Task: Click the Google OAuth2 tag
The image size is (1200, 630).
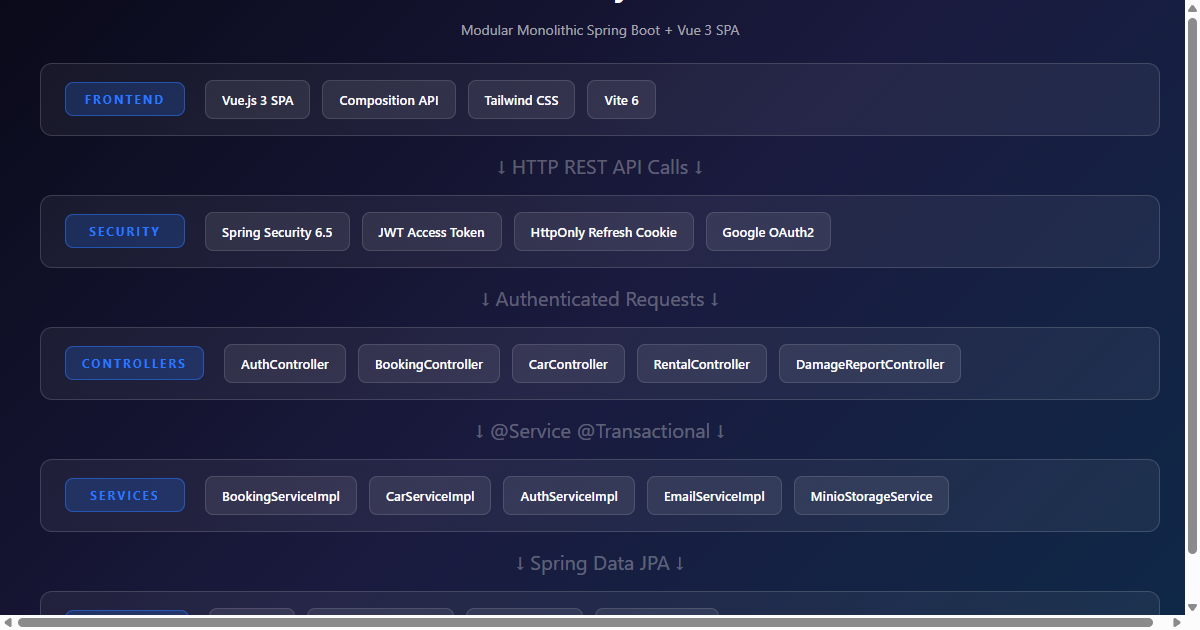Action: [x=768, y=232]
